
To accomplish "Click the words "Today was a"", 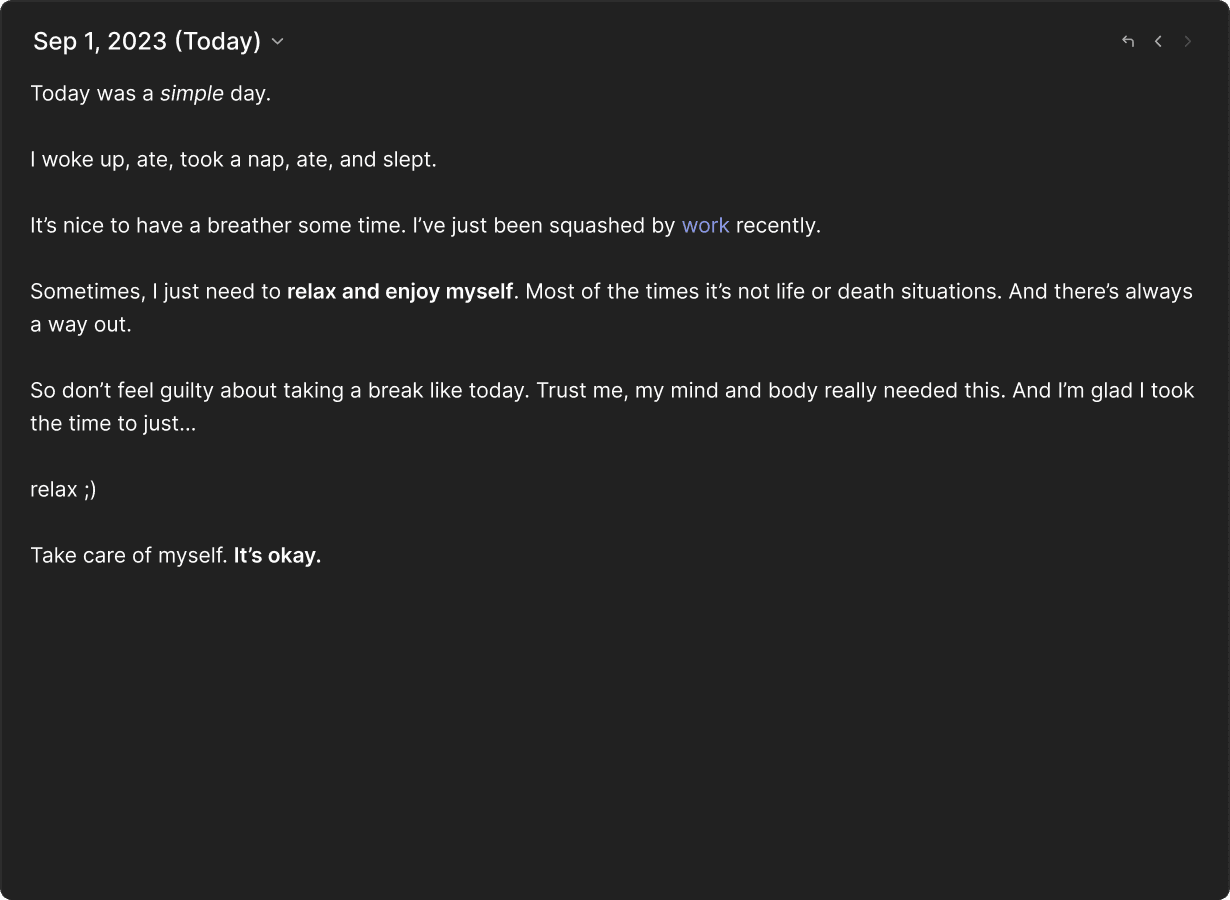I will pyautogui.click(x=92, y=93).
